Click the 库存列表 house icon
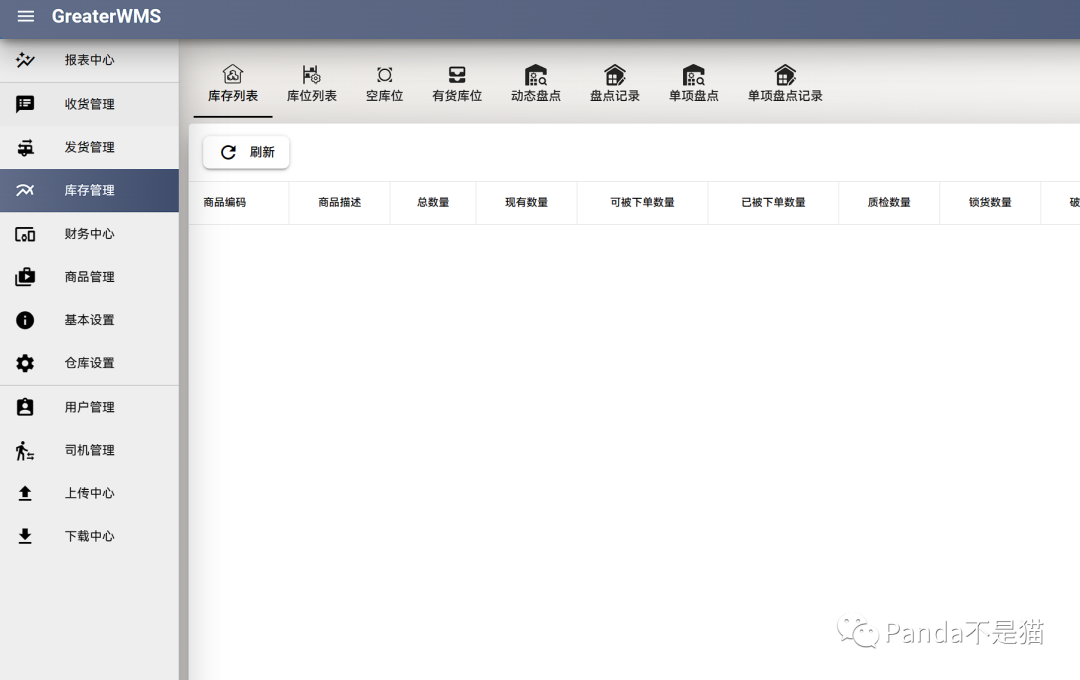1080x680 pixels. click(x=233, y=74)
